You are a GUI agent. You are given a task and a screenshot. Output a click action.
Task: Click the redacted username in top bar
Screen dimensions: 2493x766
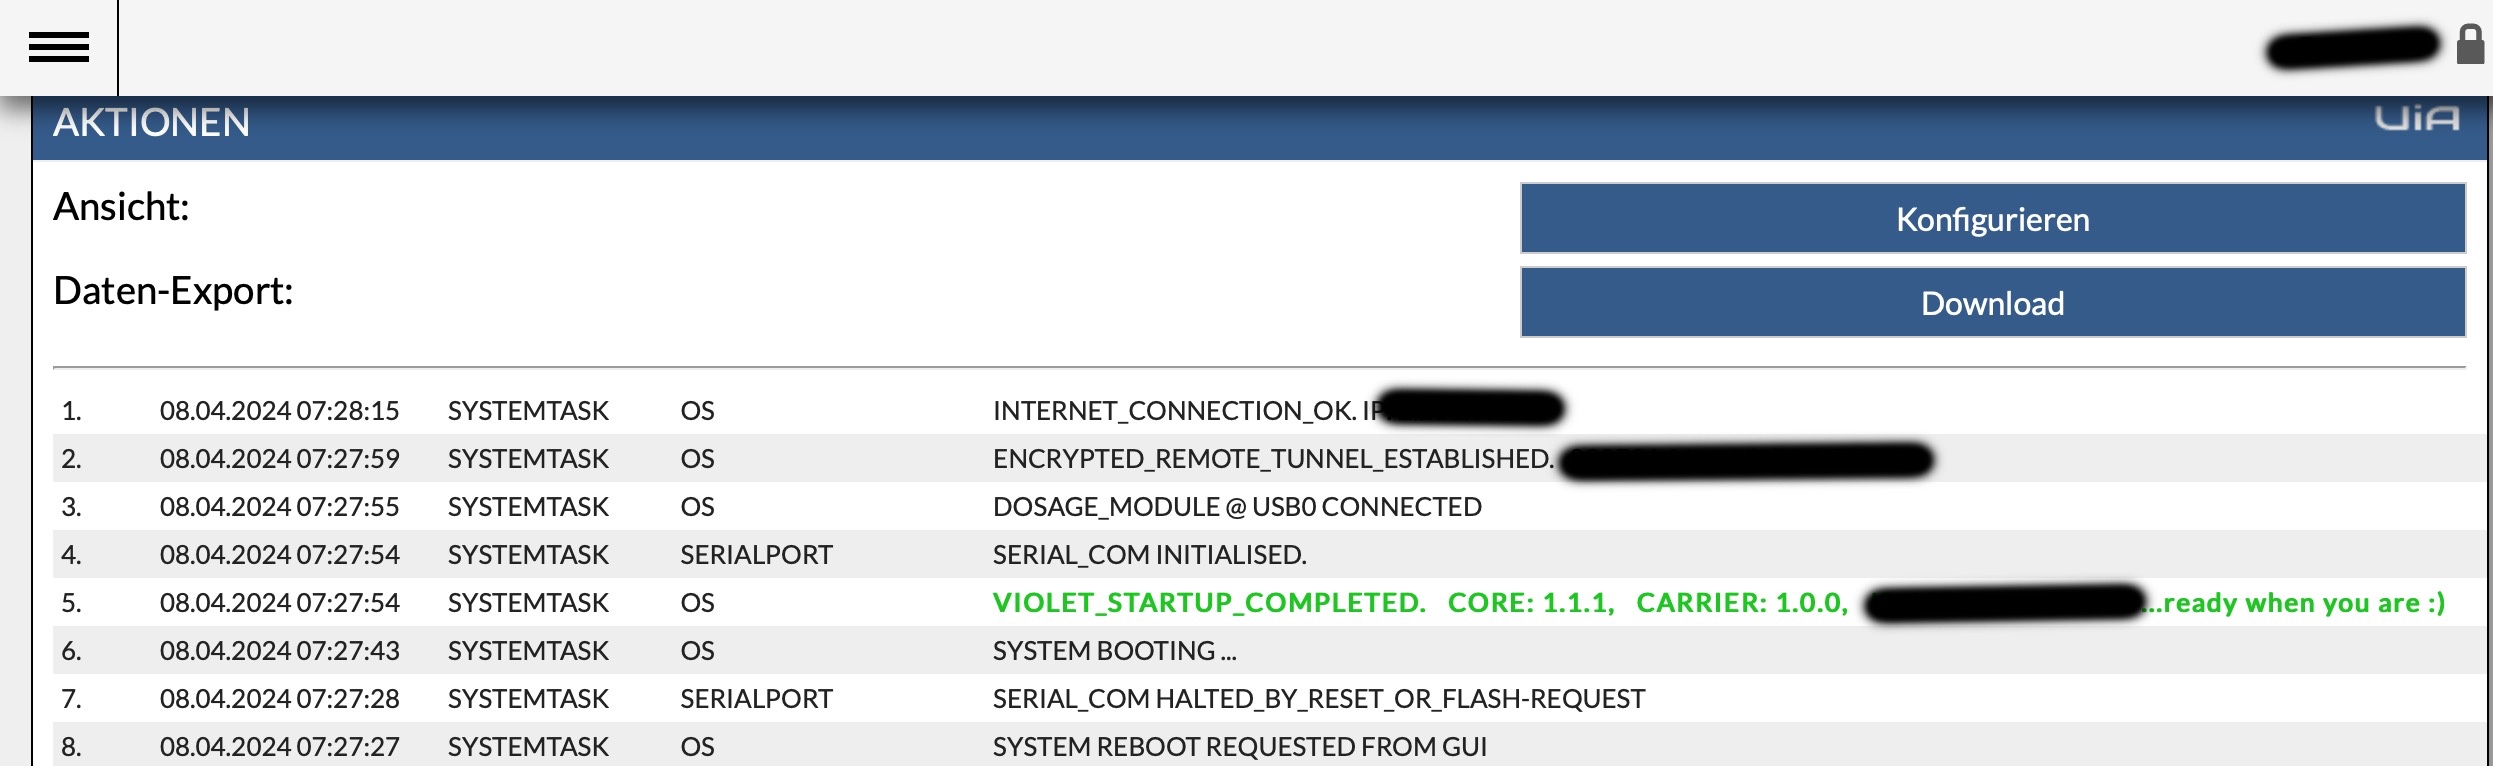point(2353,46)
